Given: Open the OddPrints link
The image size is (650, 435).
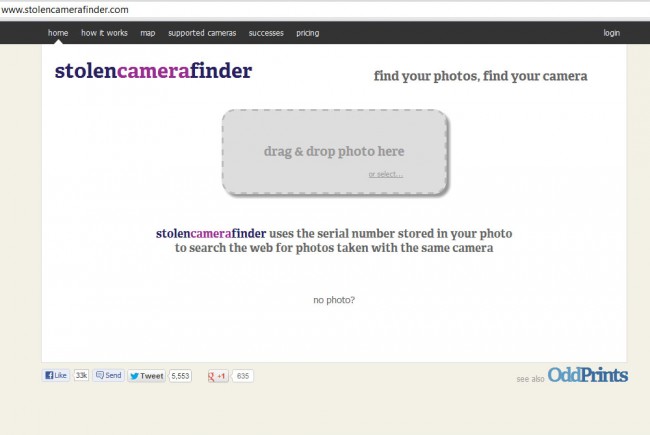Looking at the screenshot, I should pyautogui.click(x=588, y=375).
